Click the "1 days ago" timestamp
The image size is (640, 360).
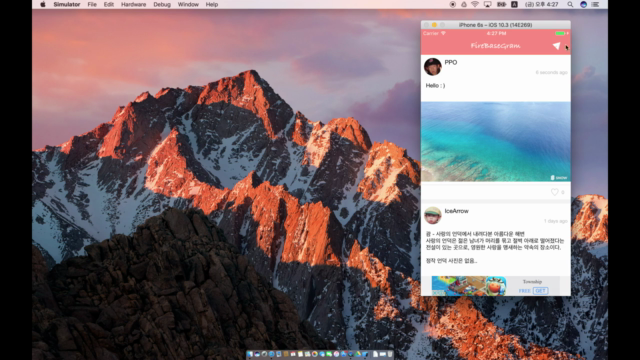coord(556,221)
